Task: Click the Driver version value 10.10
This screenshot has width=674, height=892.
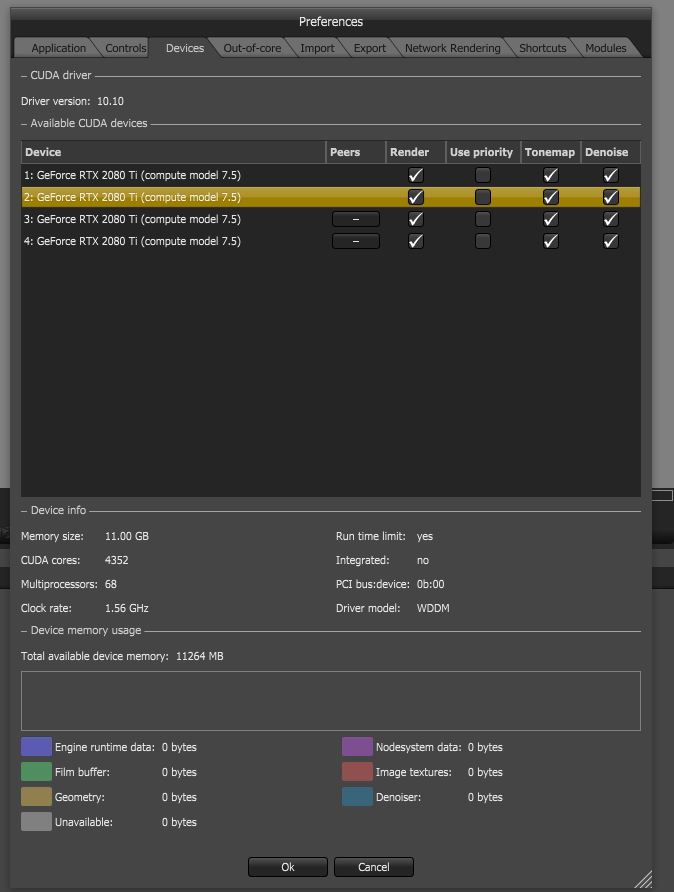Action: pyautogui.click(x=110, y=101)
